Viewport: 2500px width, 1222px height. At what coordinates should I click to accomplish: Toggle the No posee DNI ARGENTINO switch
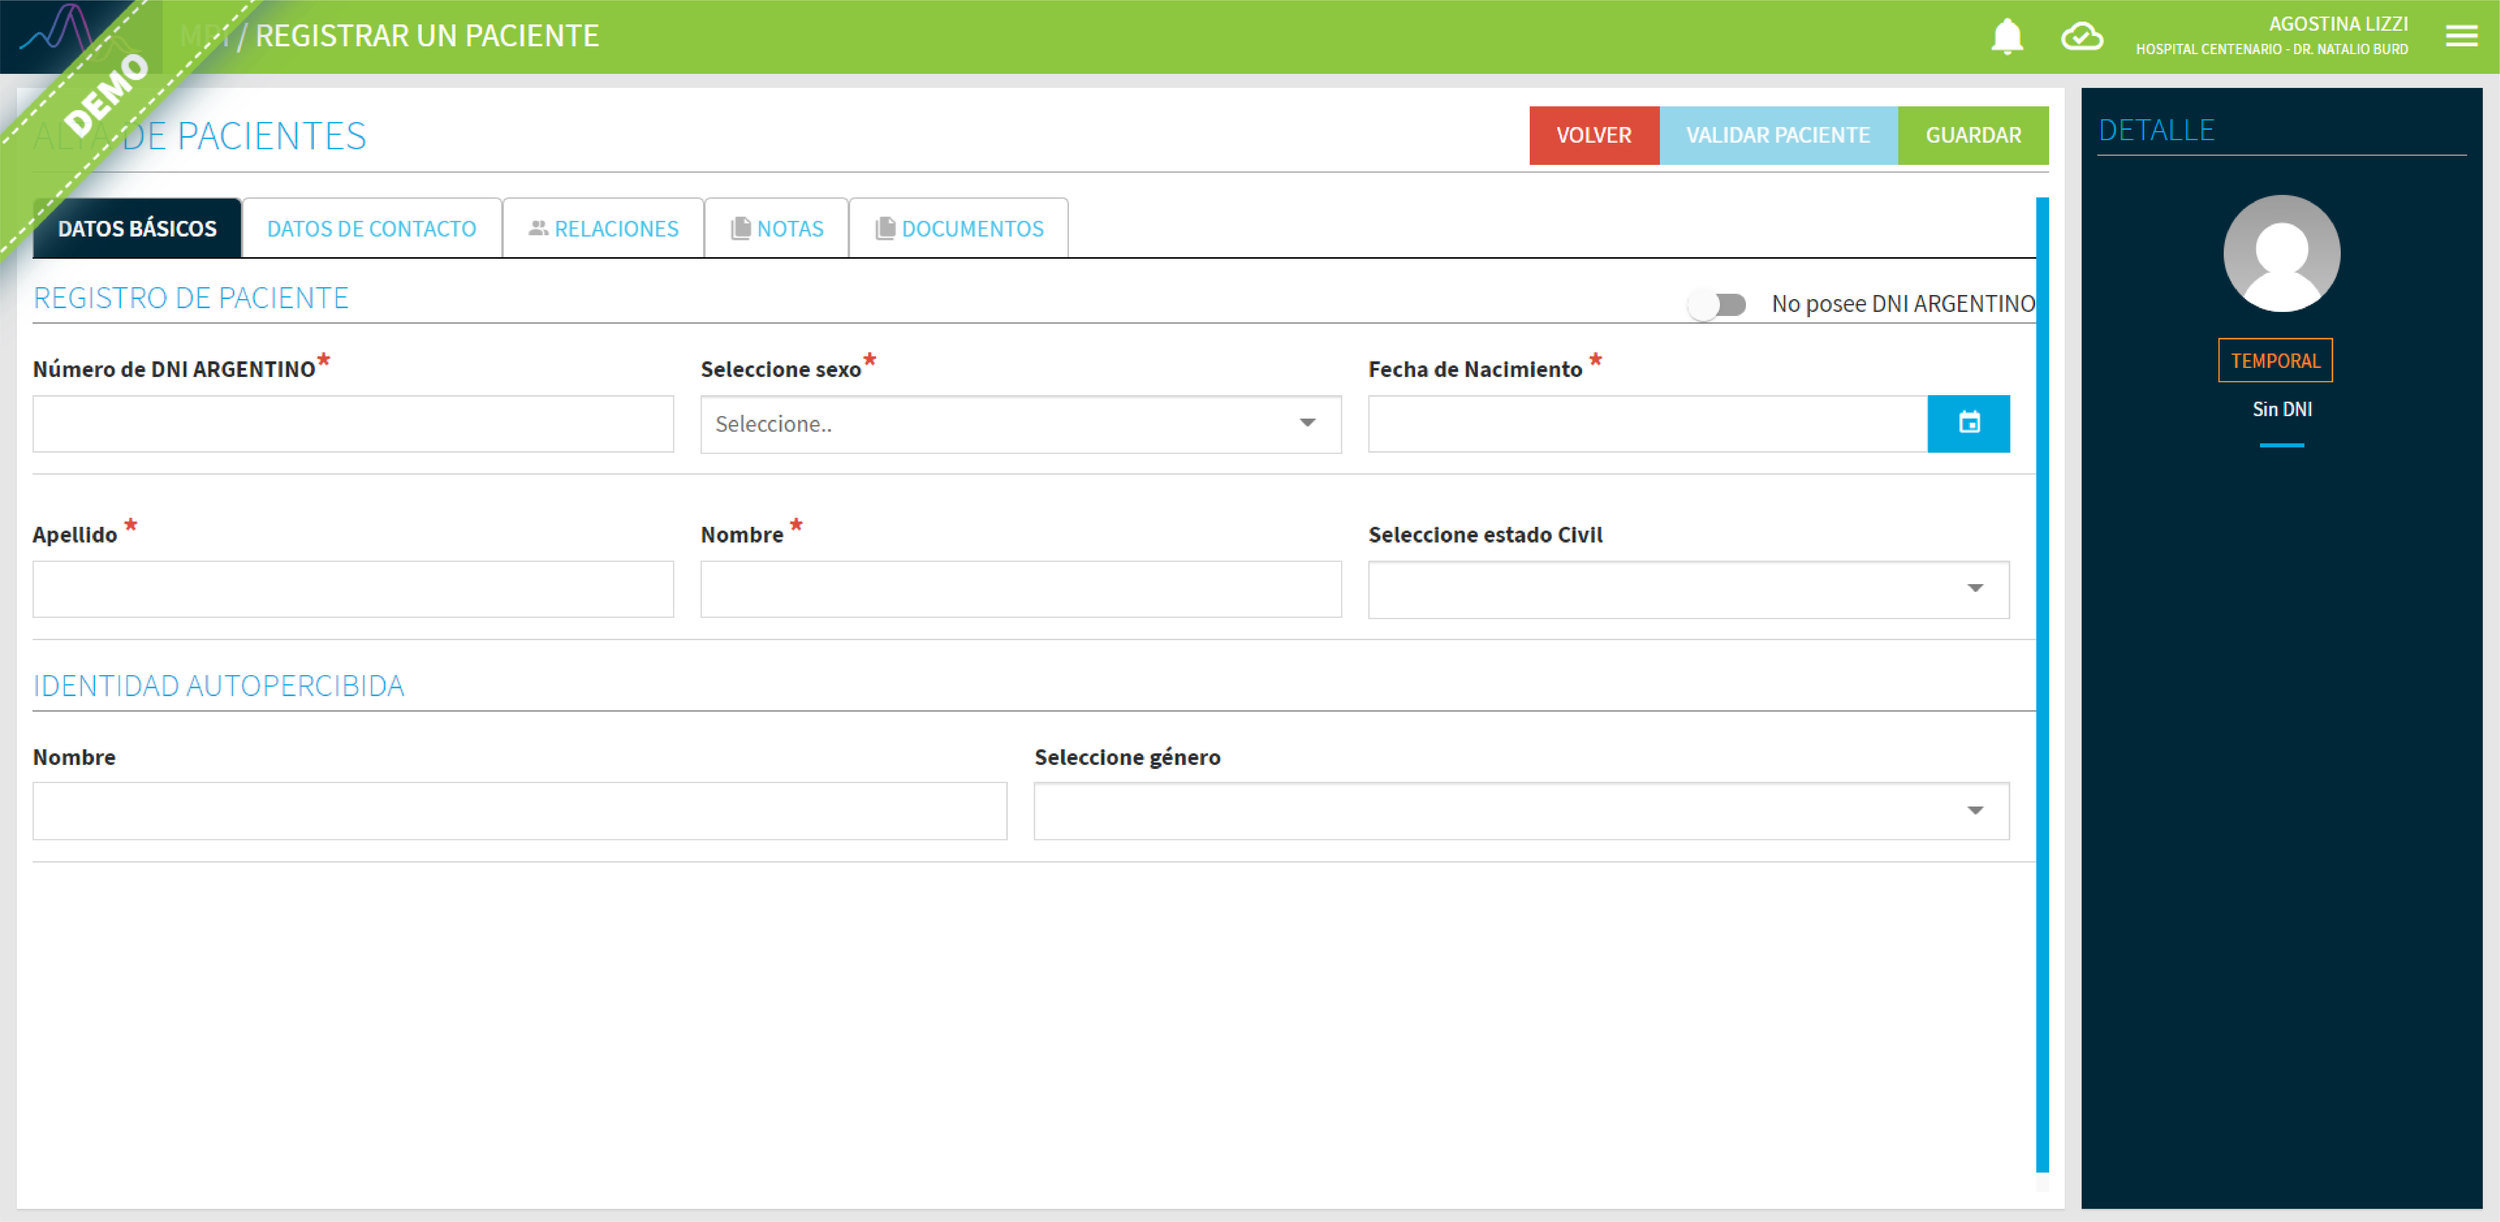pyautogui.click(x=1716, y=304)
